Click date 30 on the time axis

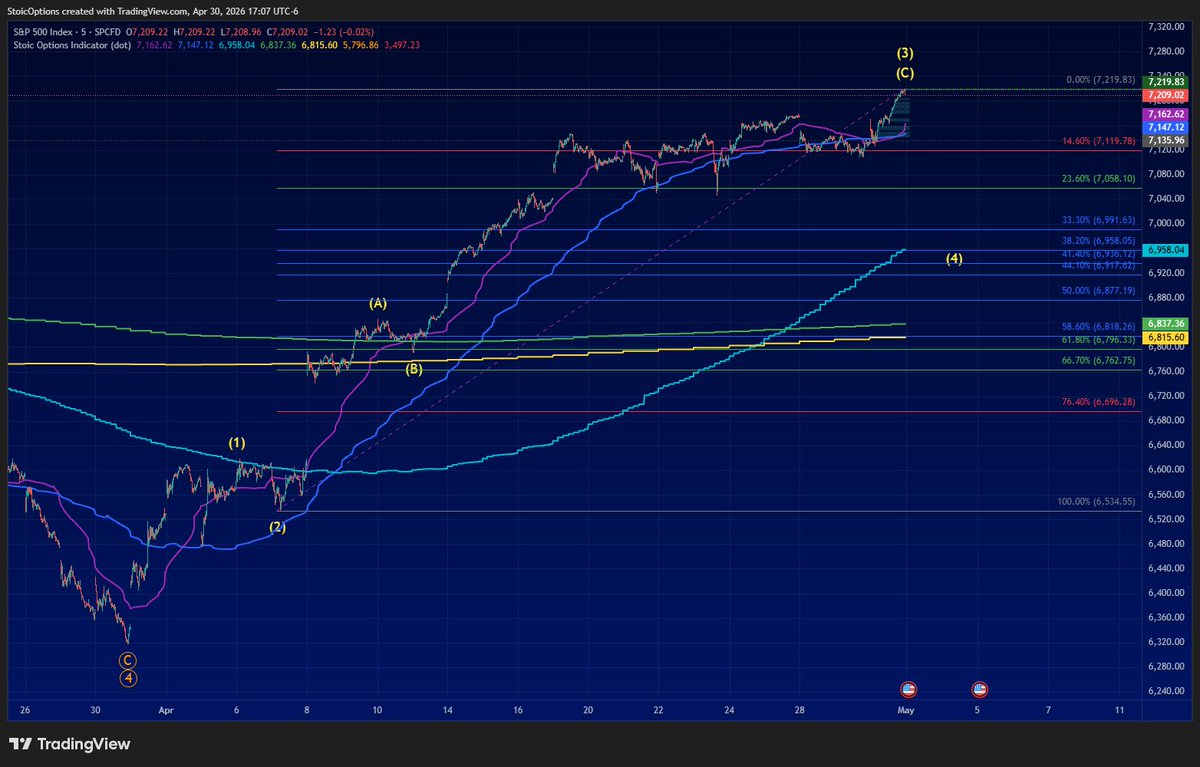tap(95, 710)
